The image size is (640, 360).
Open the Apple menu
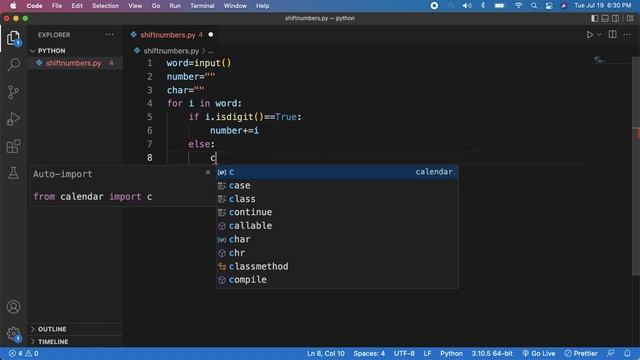pyautogui.click(x=13, y=6)
